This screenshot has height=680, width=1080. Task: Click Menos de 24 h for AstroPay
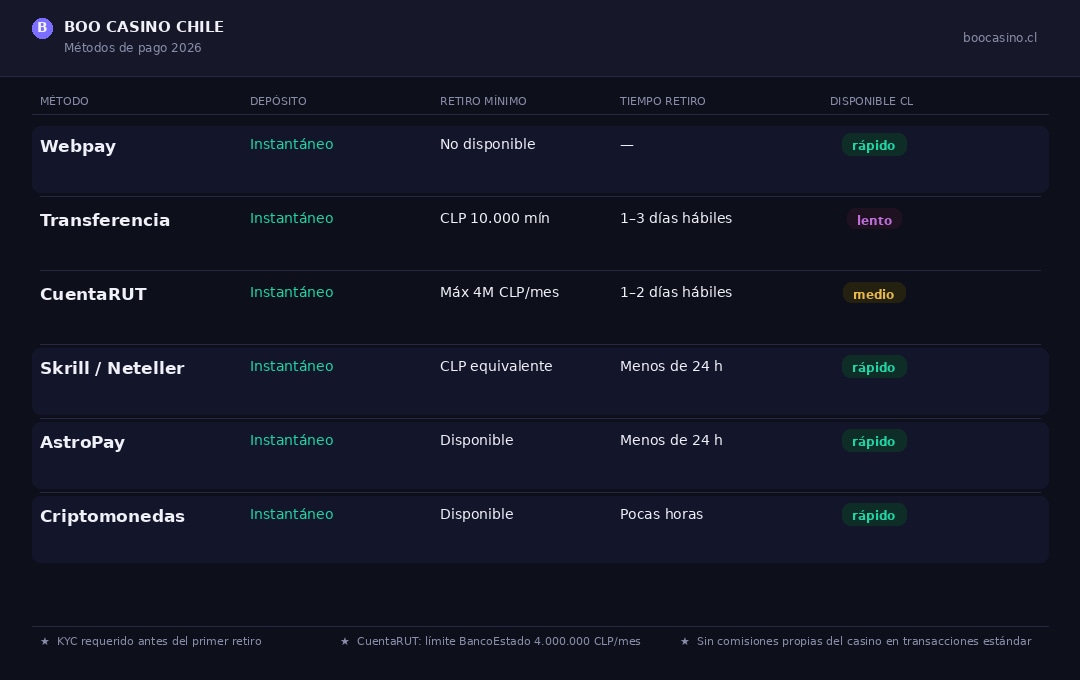coord(671,440)
